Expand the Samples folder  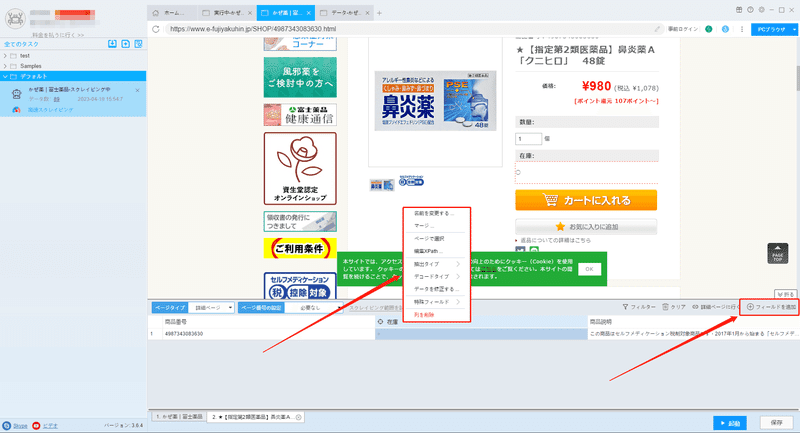click(5, 66)
